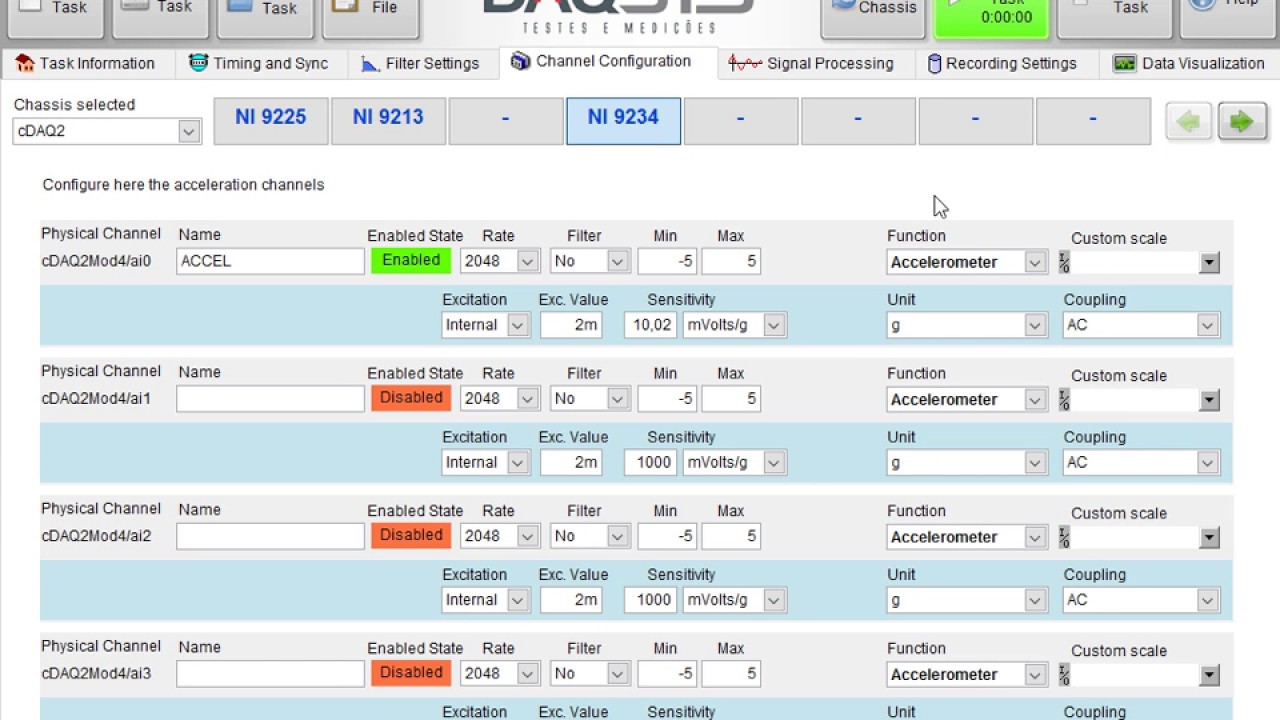Switch to Timing and Sync tab
This screenshot has width=1280, height=720.
259,63
